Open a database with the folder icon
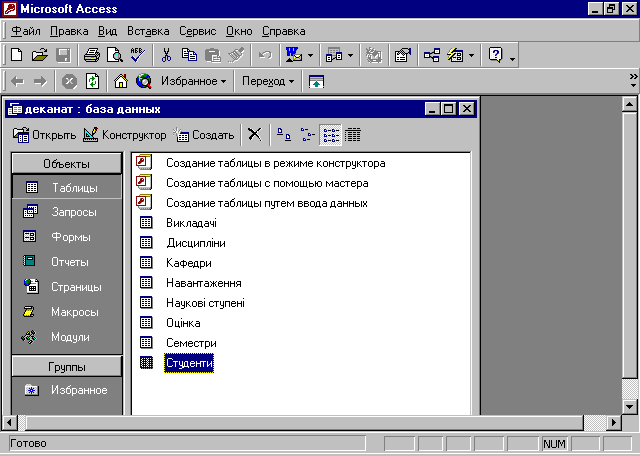Screen dimensions: 640x456 click(40, 55)
